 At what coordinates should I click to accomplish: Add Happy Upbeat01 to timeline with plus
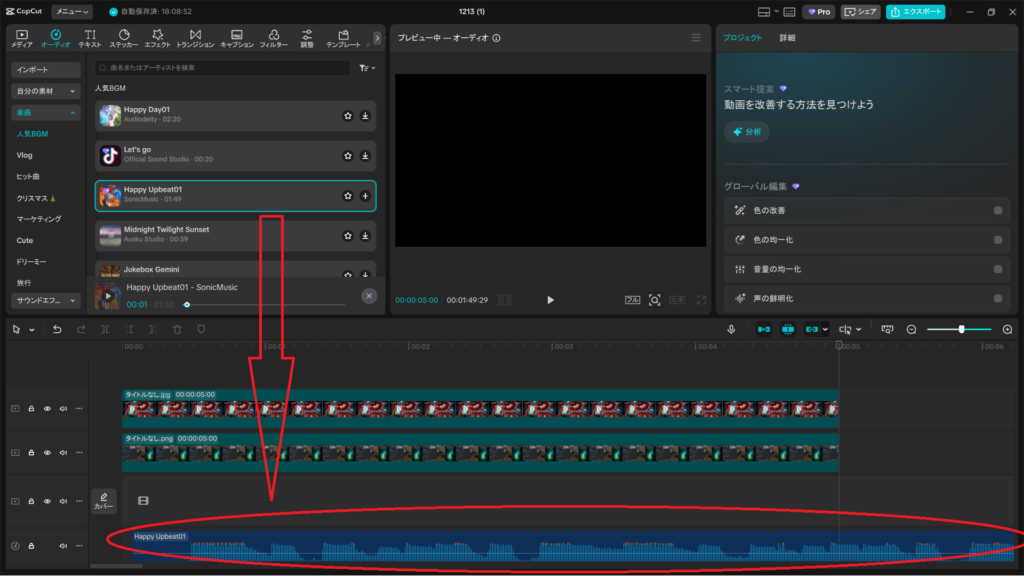pyautogui.click(x=365, y=196)
